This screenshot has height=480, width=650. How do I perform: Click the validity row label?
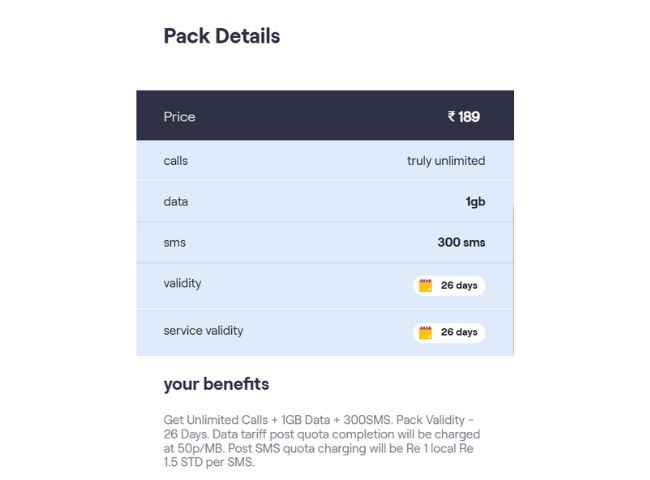182,283
